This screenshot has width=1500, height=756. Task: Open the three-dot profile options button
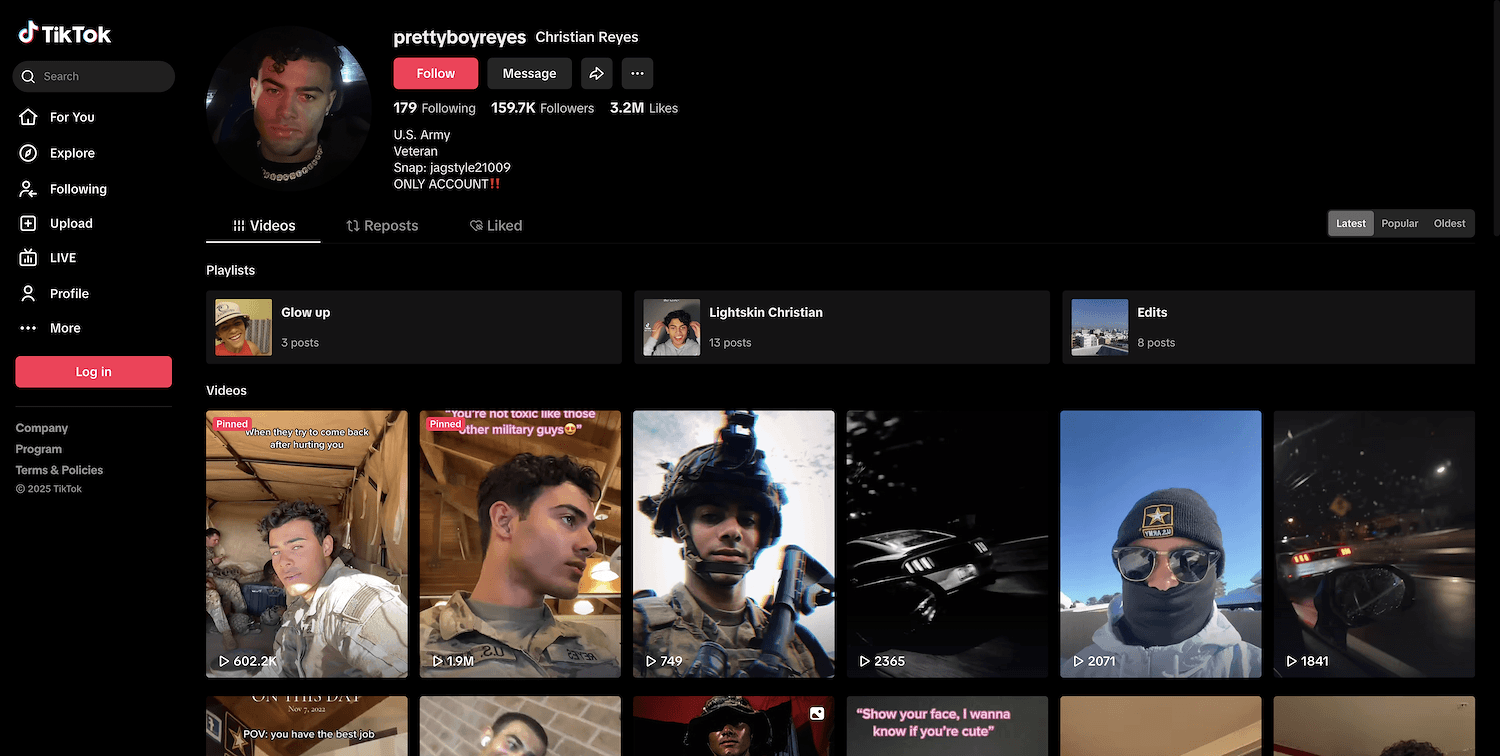coord(637,73)
